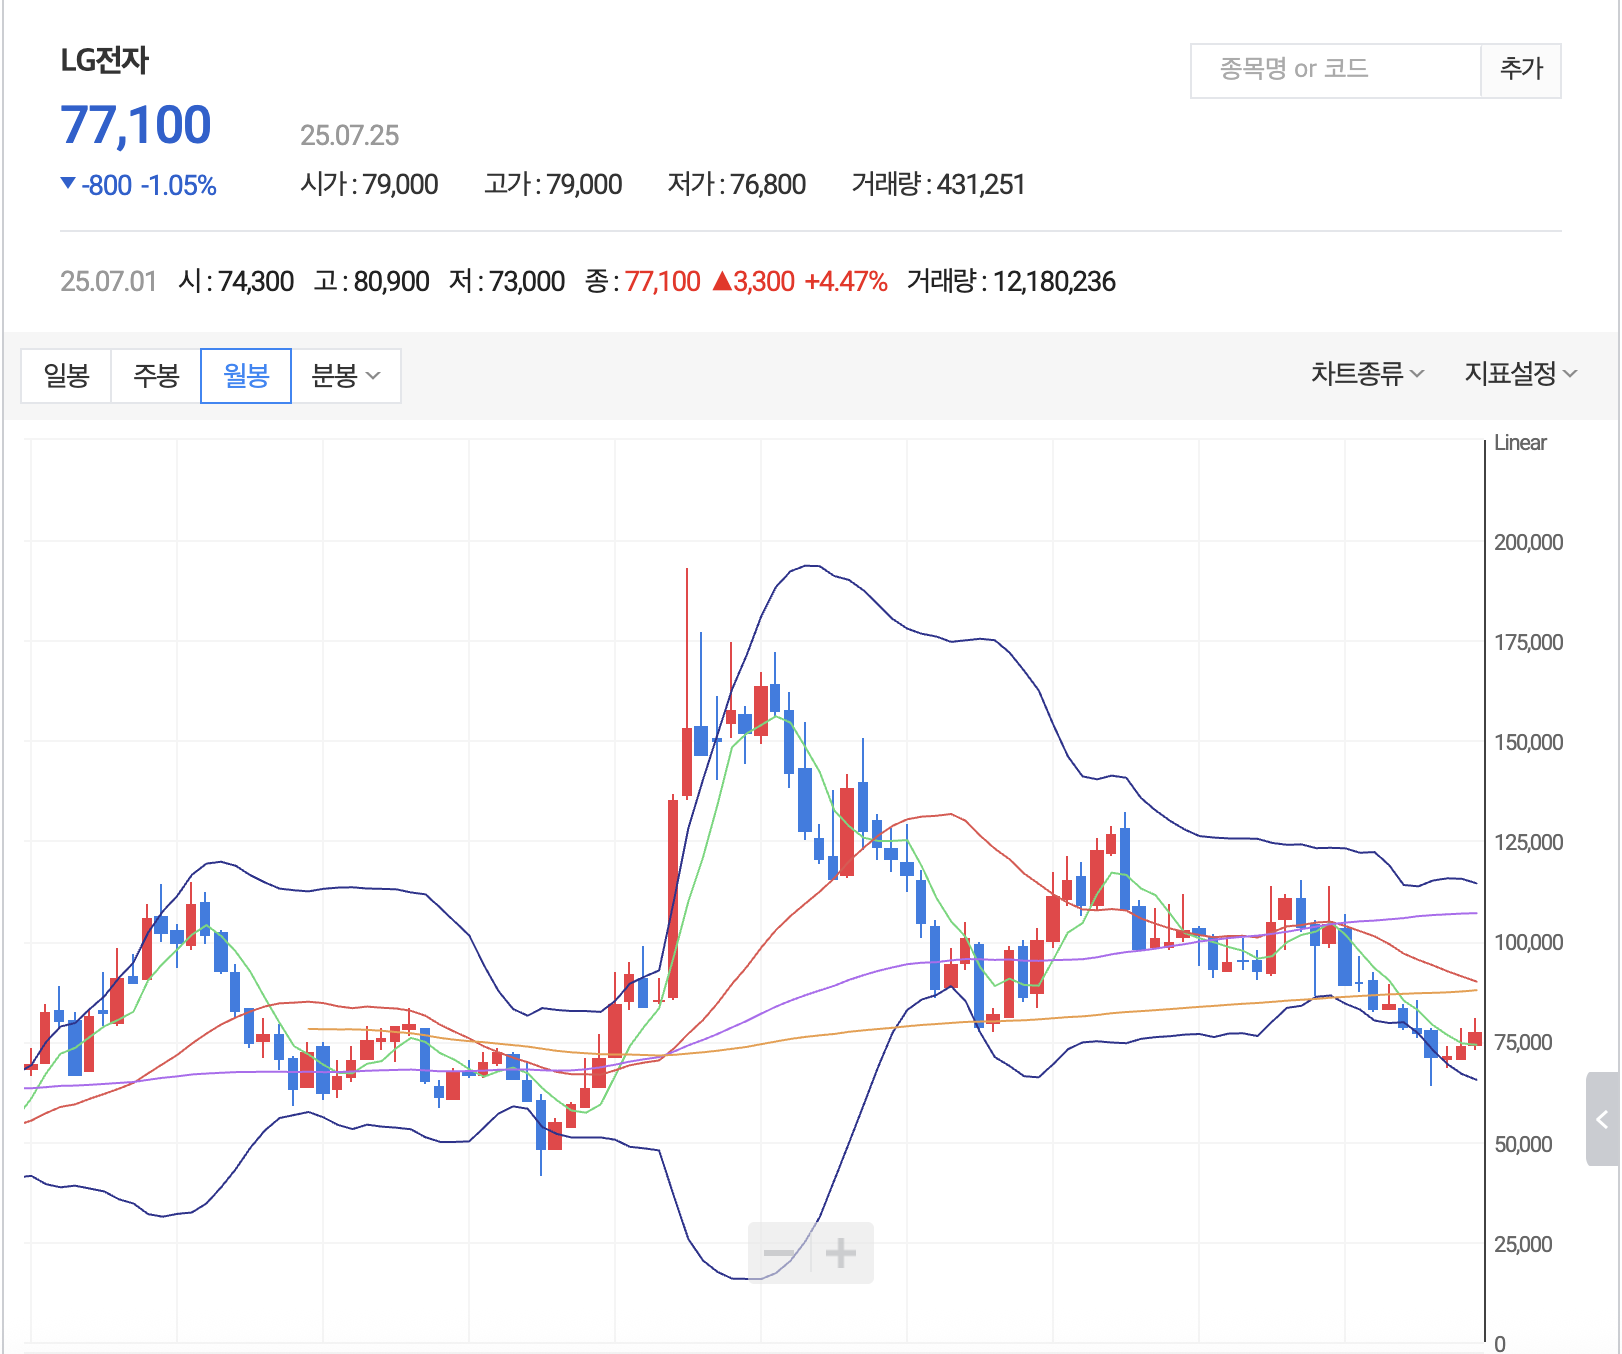Click the 시 : 74,300 candle open

coord(236,282)
